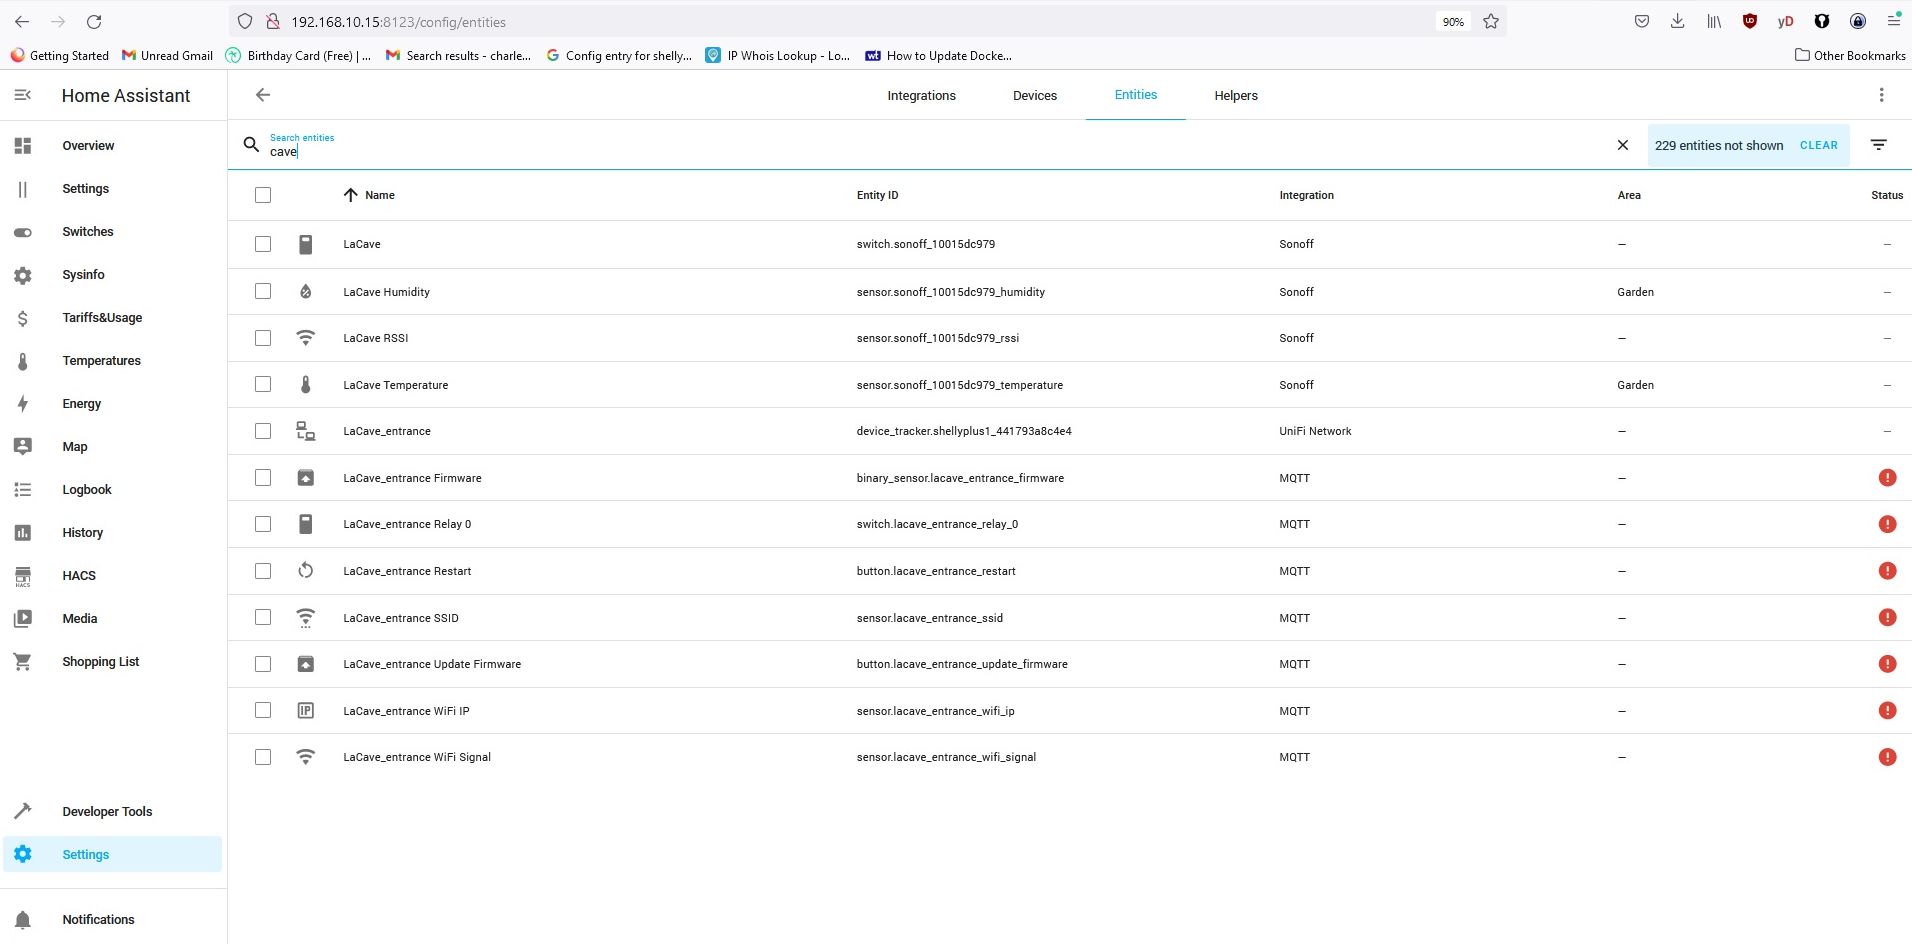Open the Unread Gmail bookmark
The width and height of the screenshot is (1912, 944).
pyautogui.click(x=167, y=56)
